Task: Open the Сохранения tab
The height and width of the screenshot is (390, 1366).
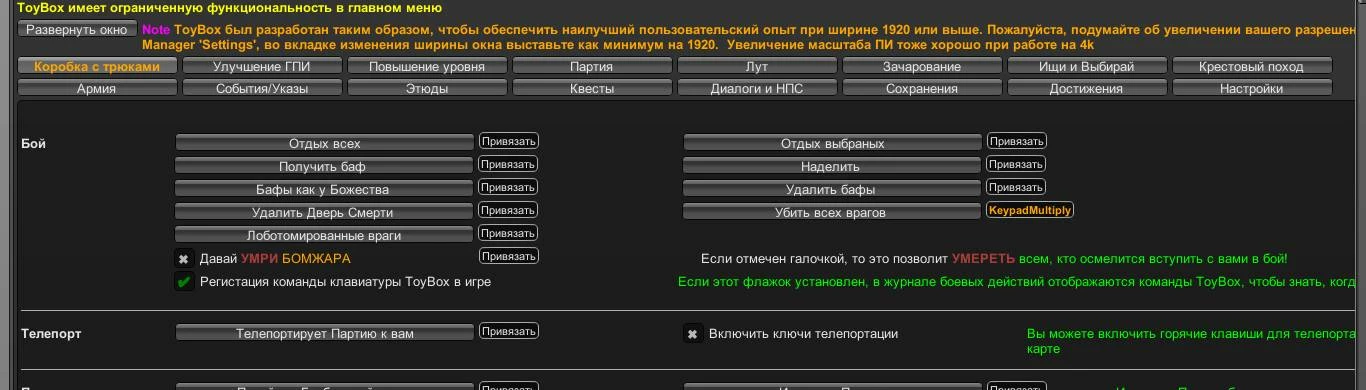Action: (922, 88)
